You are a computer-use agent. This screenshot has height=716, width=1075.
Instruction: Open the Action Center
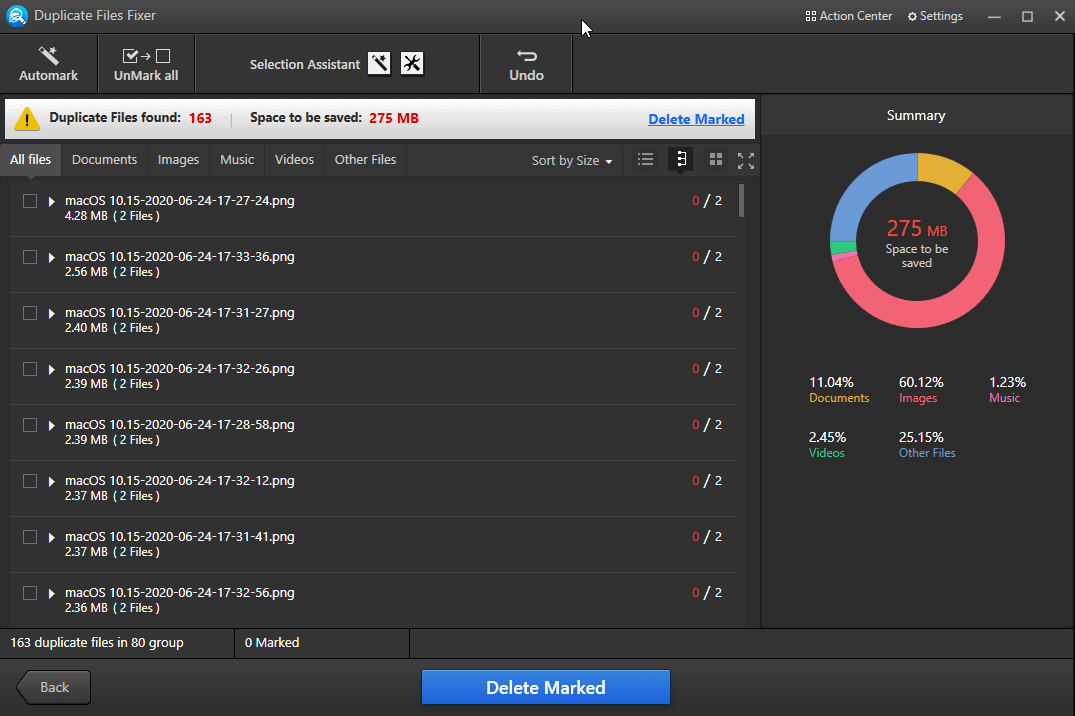click(847, 15)
